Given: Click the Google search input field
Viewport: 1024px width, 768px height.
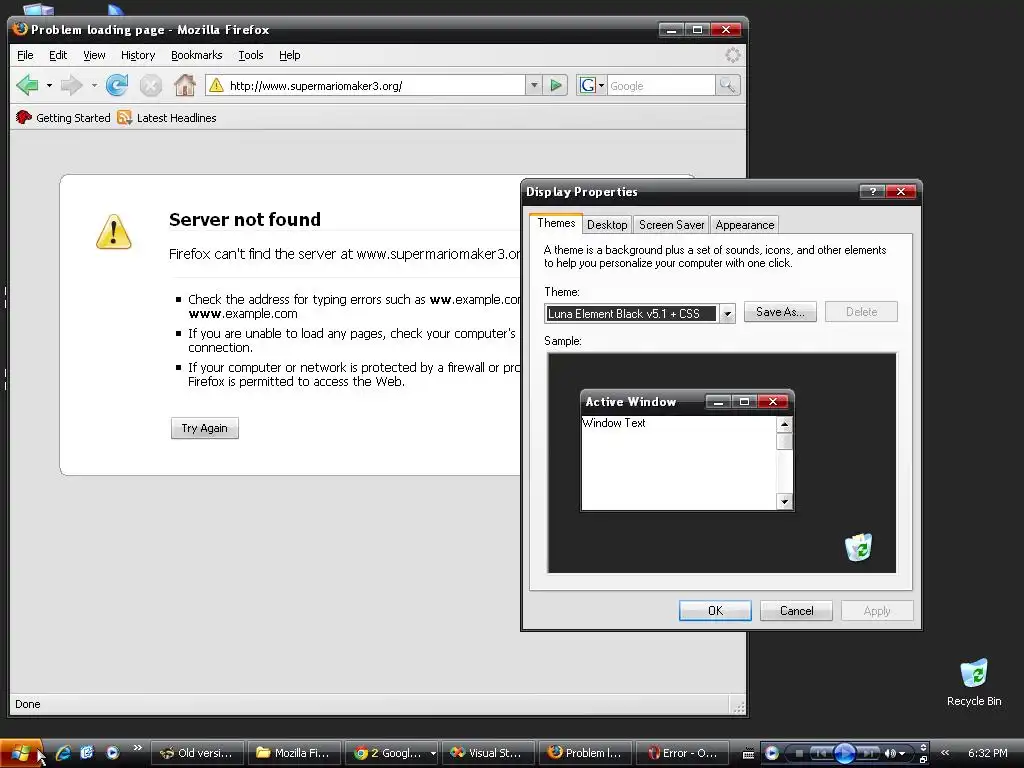Looking at the screenshot, I should pyautogui.click(x=661, y=86).
